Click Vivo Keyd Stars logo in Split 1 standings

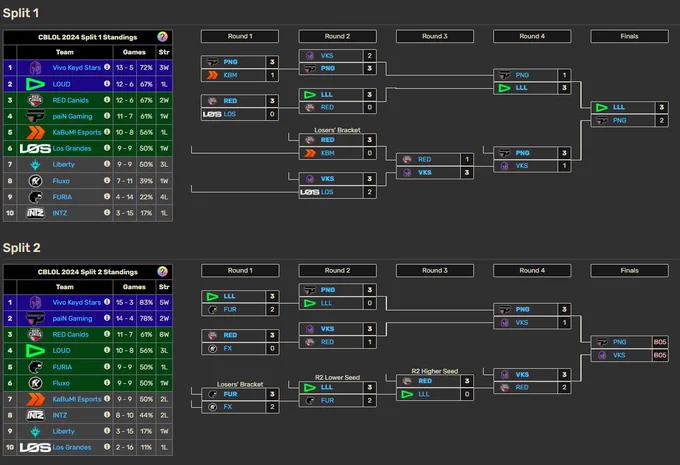(x=35, y=68)
